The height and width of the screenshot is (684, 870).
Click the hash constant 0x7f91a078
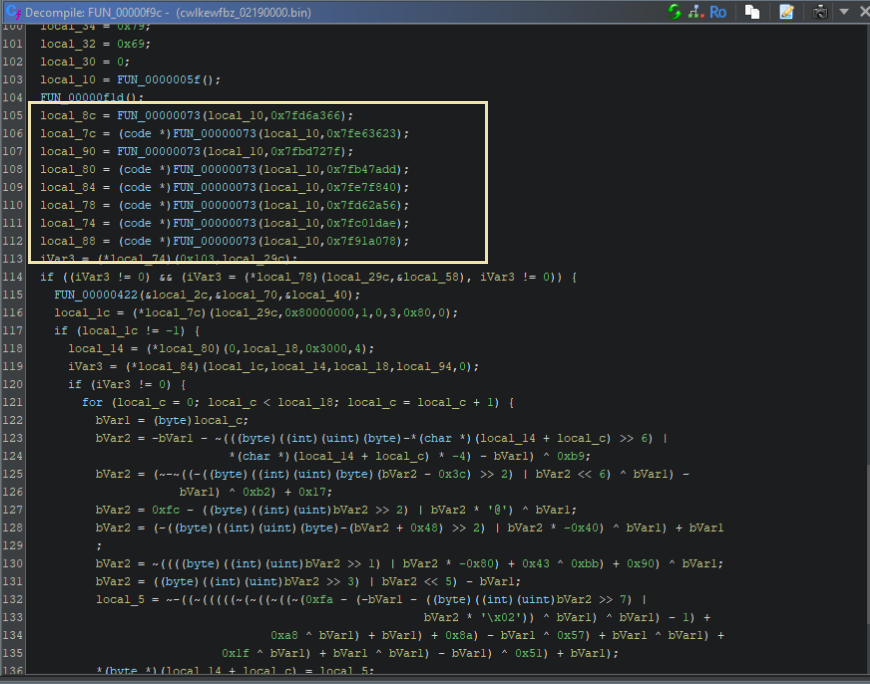pos(361,241)
